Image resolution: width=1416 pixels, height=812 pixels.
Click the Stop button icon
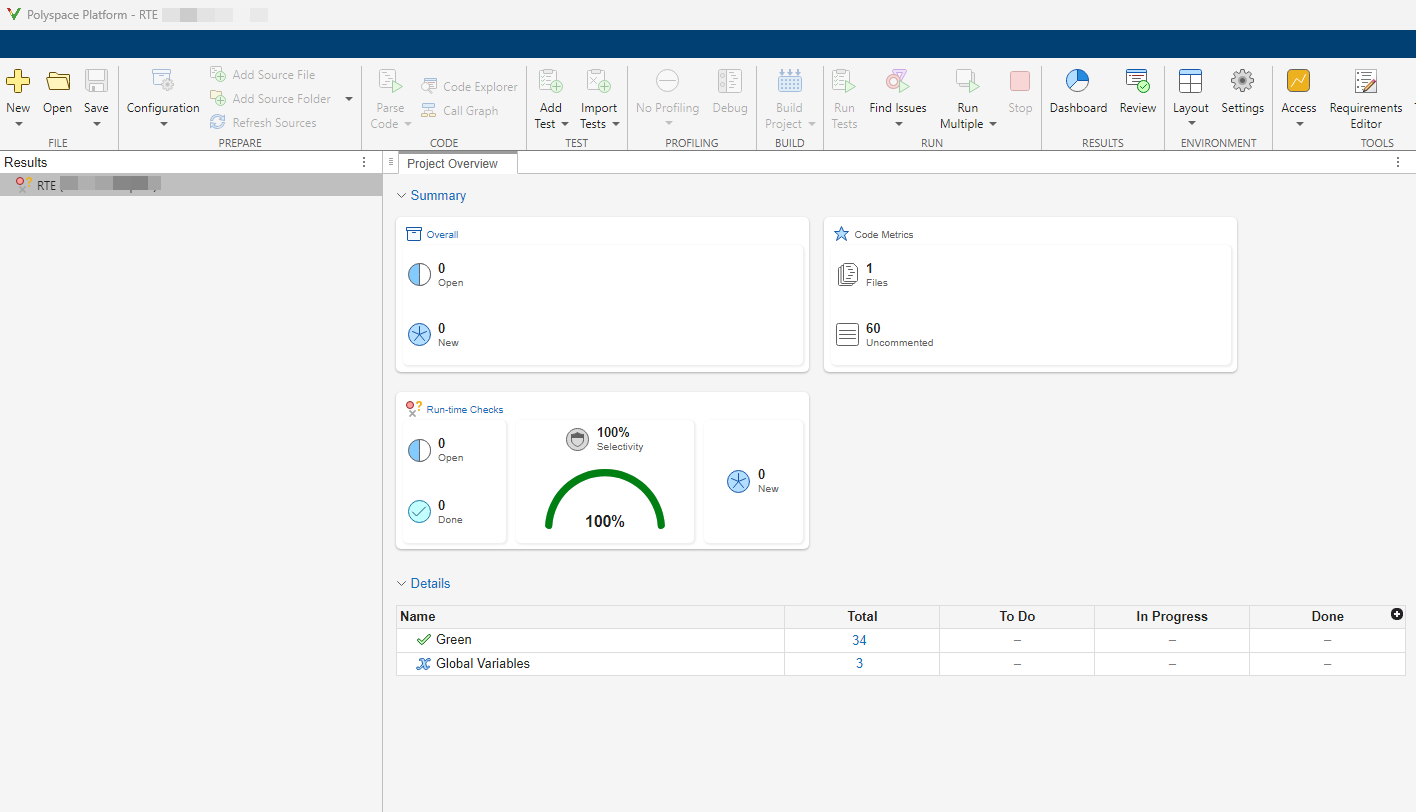tap(1020, 82)
